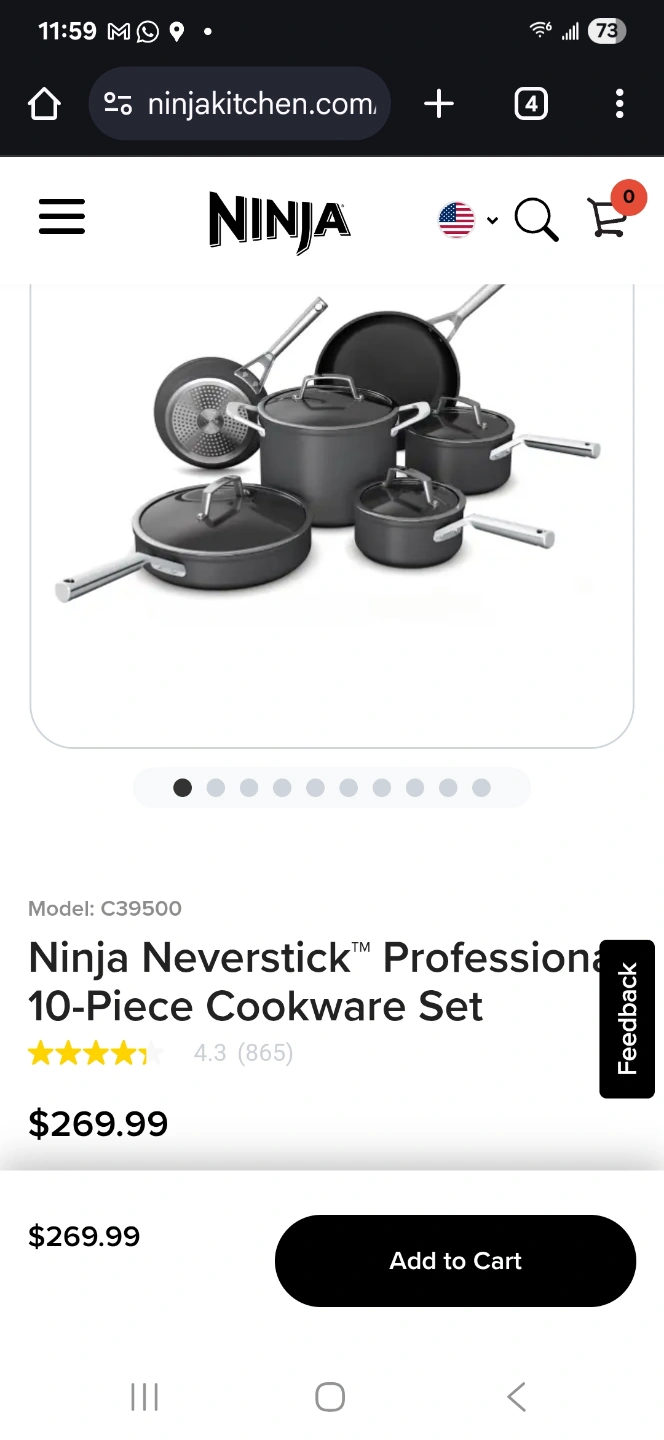Open the browser three-dot overflow menu
This screenshot has width=664, height=1440.
coord(620,104)
